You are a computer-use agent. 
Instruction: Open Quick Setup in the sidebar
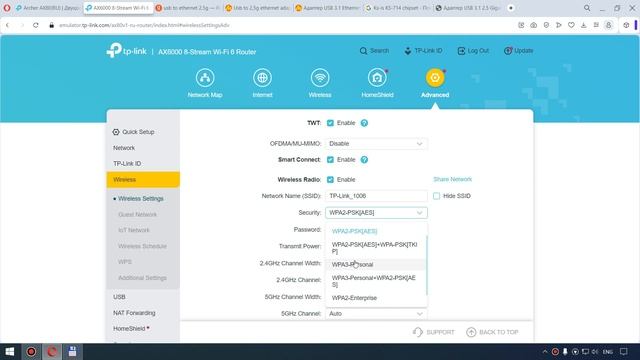pos(133,132)
